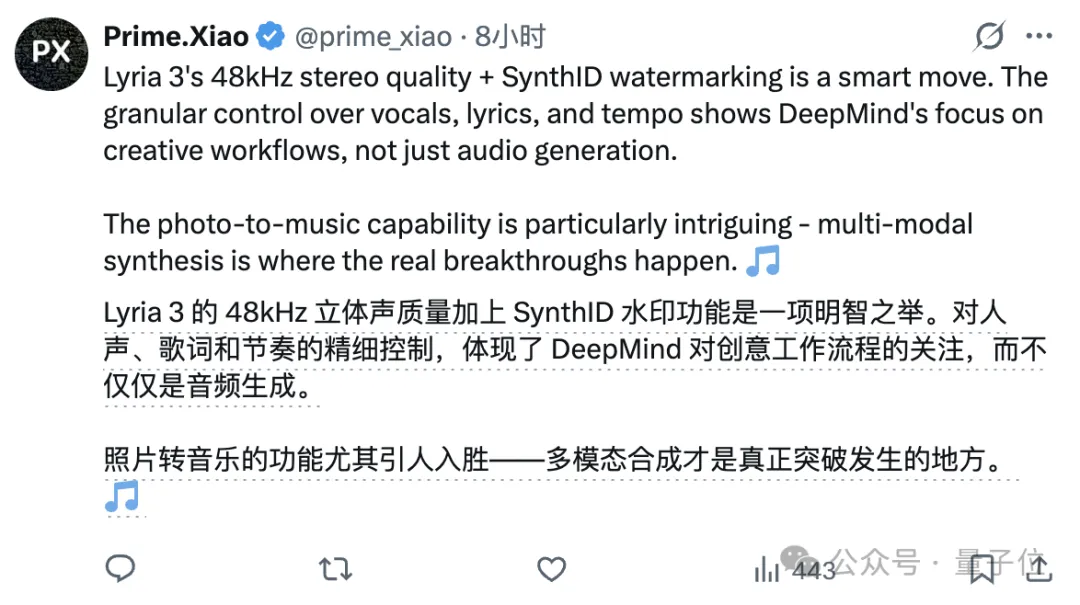Click the English paragraph starting "Lyria 3's 48kHz"

point(575,114)
